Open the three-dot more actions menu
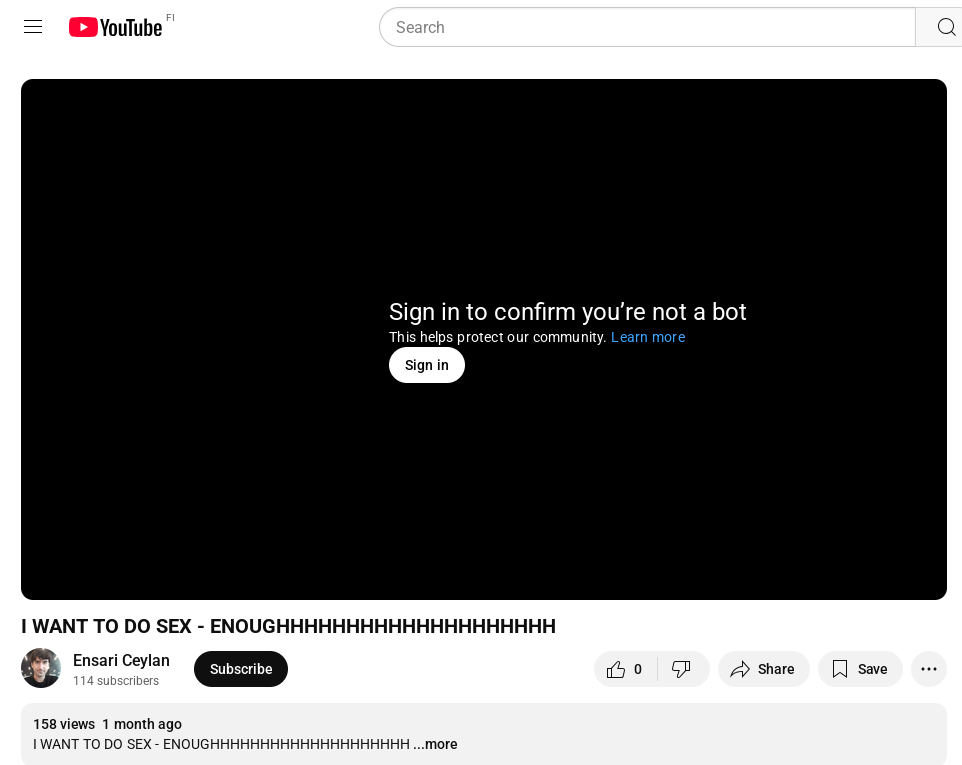Image resolution: width=962 pixels, height=765 pixels. click(929, 669)
